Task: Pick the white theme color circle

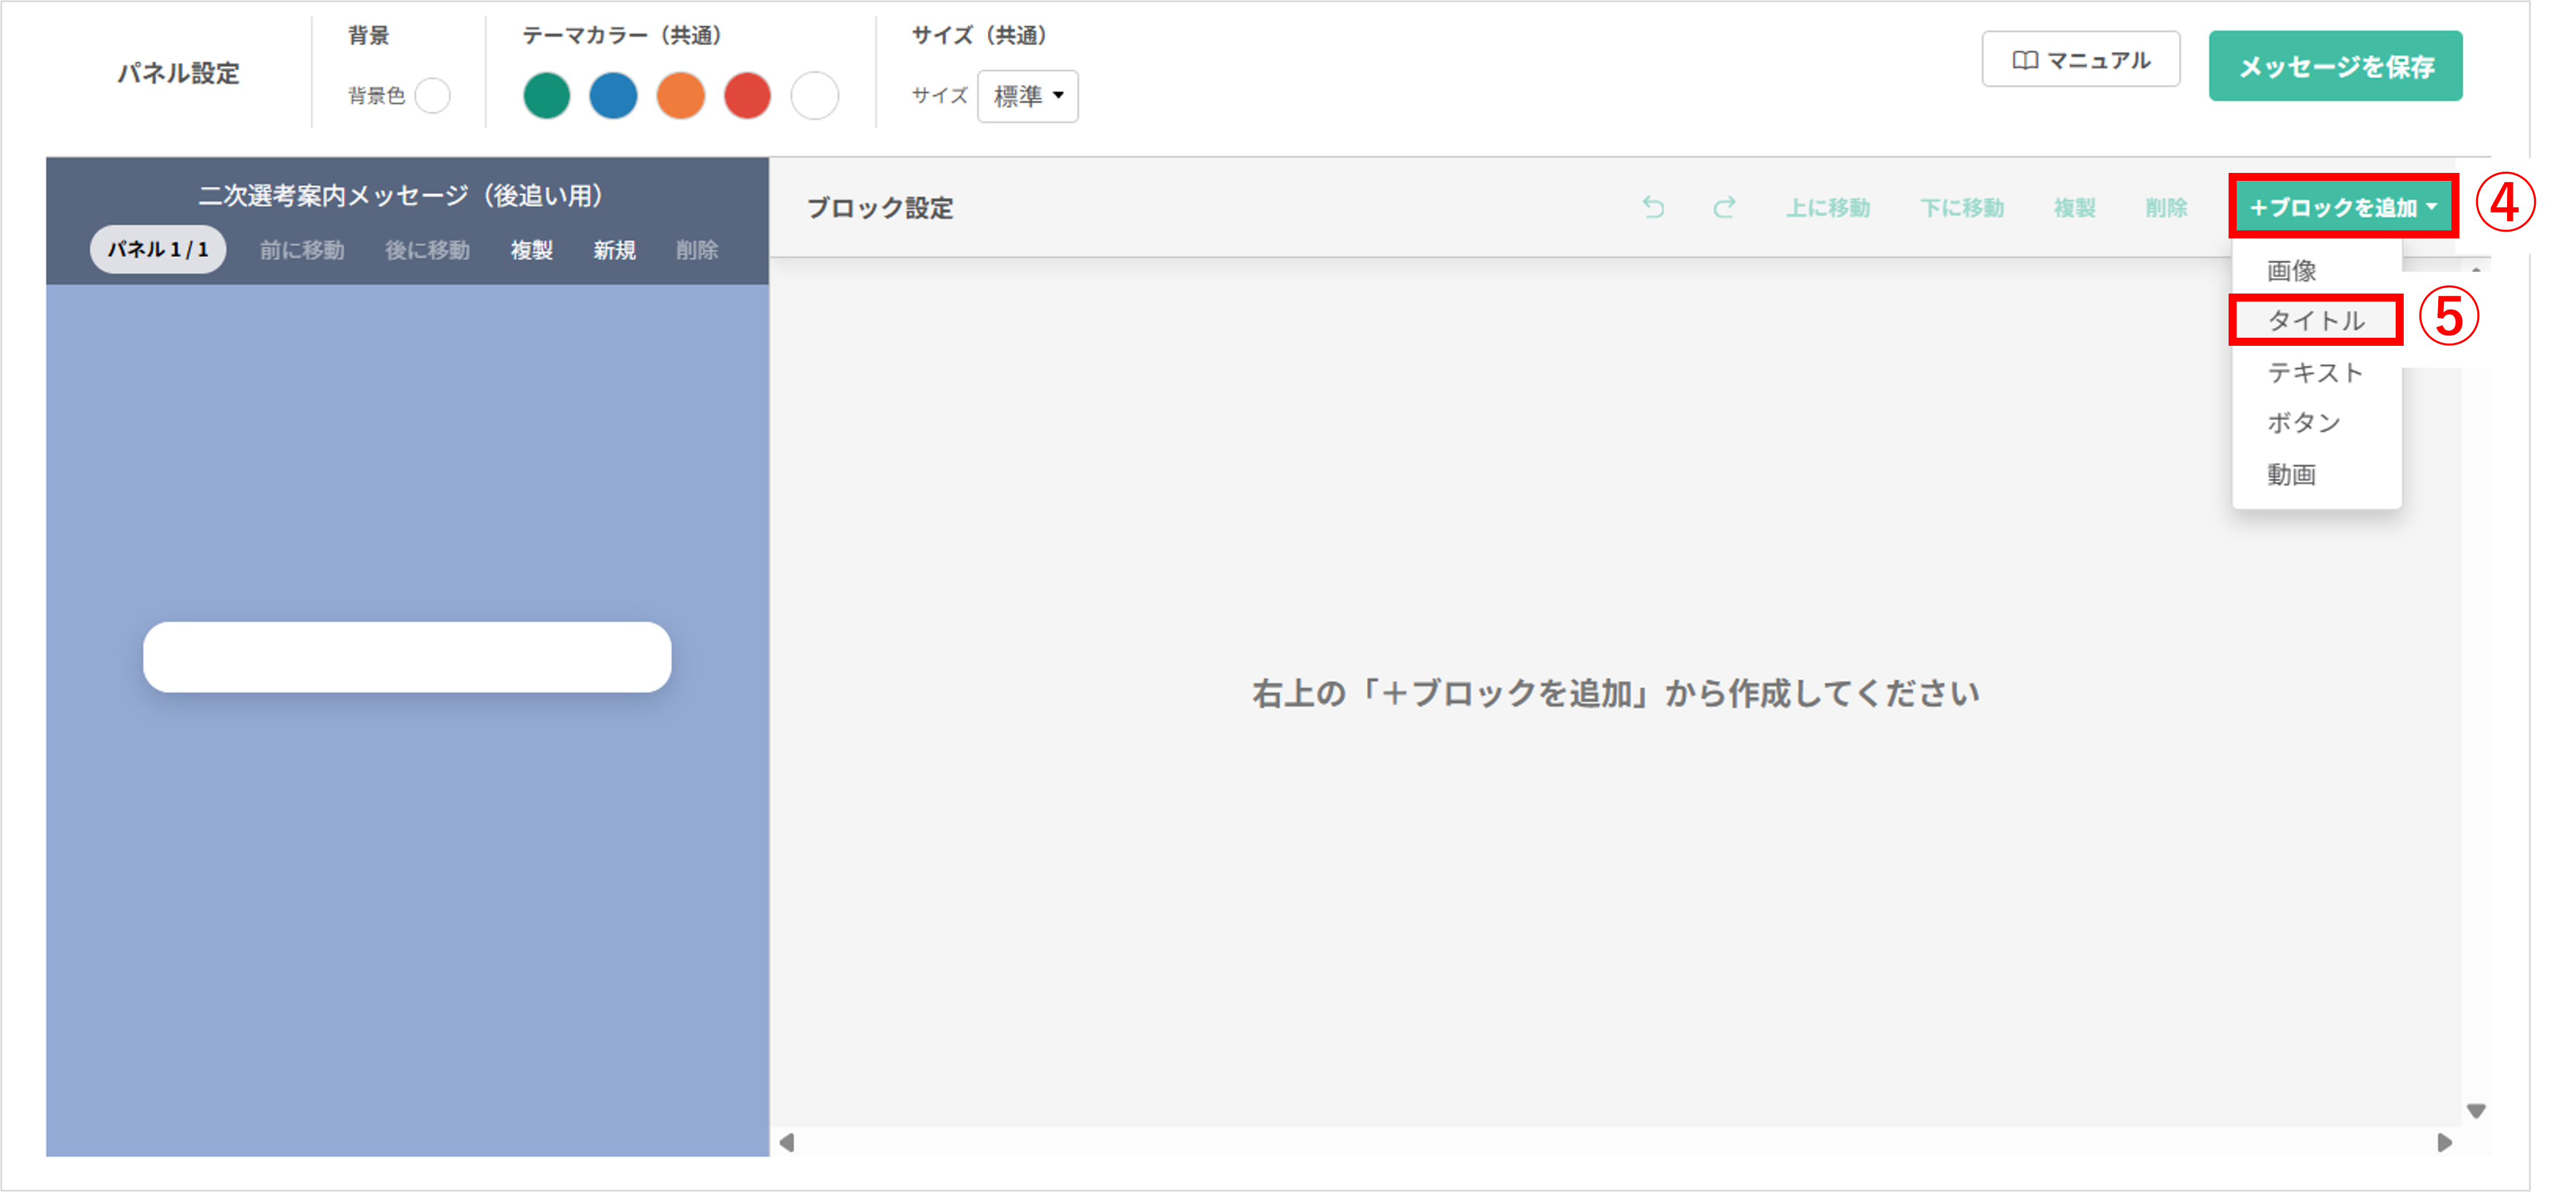Action: point(814,96)
